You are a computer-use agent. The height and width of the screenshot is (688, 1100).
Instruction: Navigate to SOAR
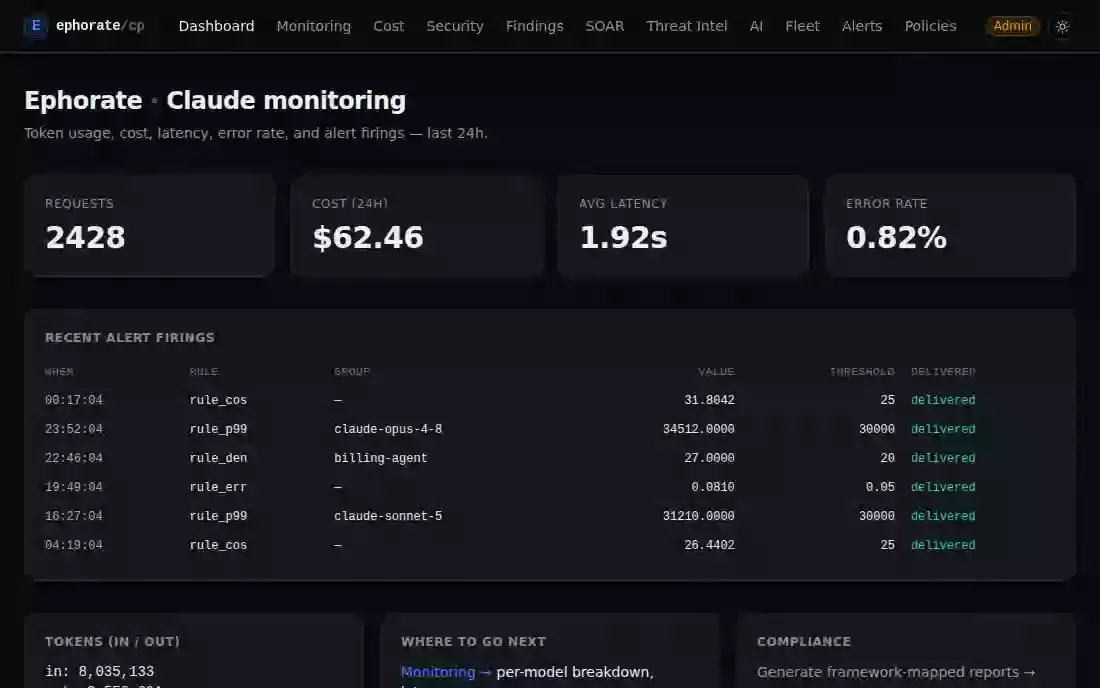pyautogui.click(x=605, y=26)
